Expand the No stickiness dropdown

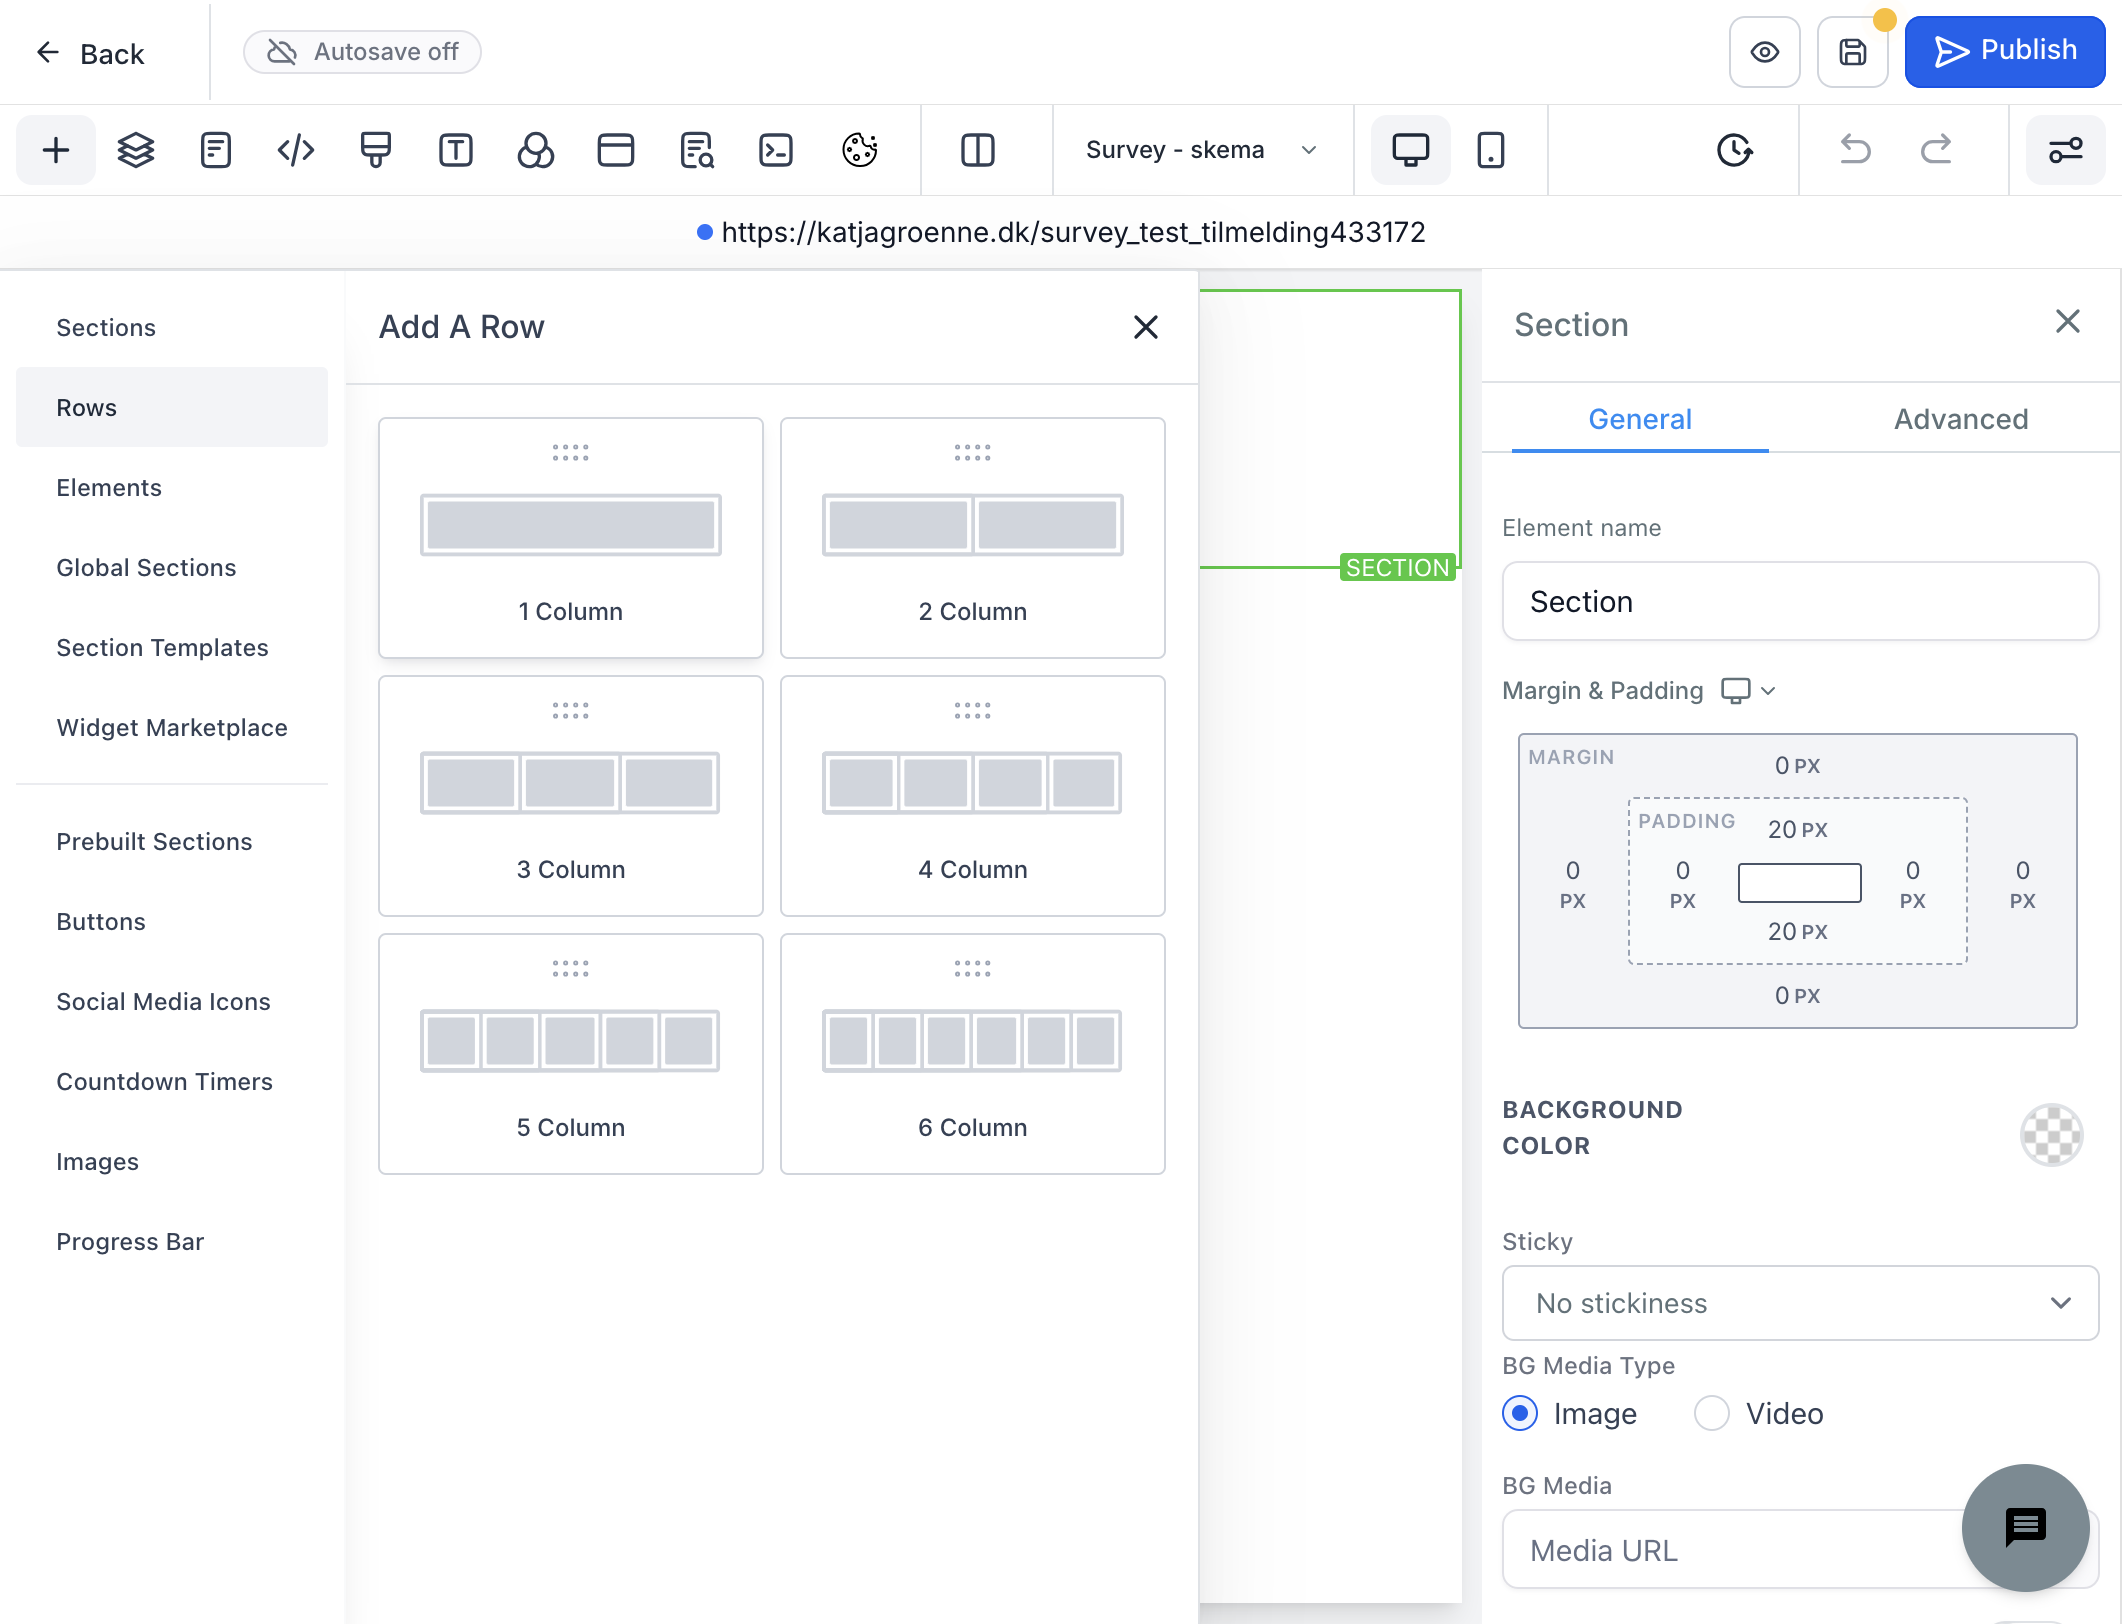click(x=1800, y=1303)
